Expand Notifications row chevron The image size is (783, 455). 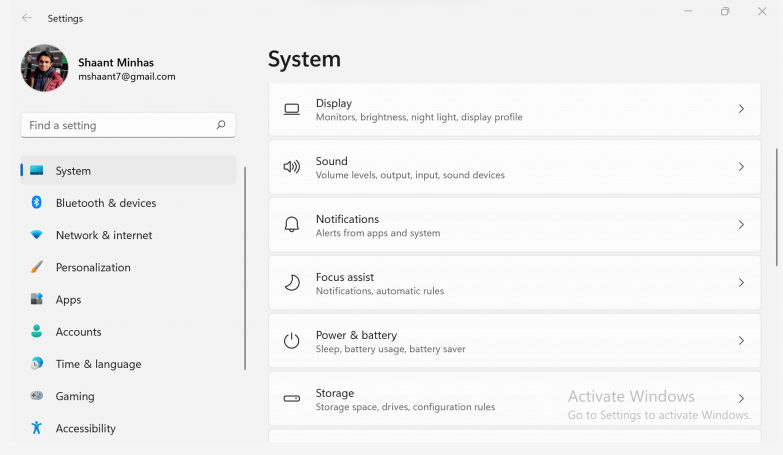[741, 225]
